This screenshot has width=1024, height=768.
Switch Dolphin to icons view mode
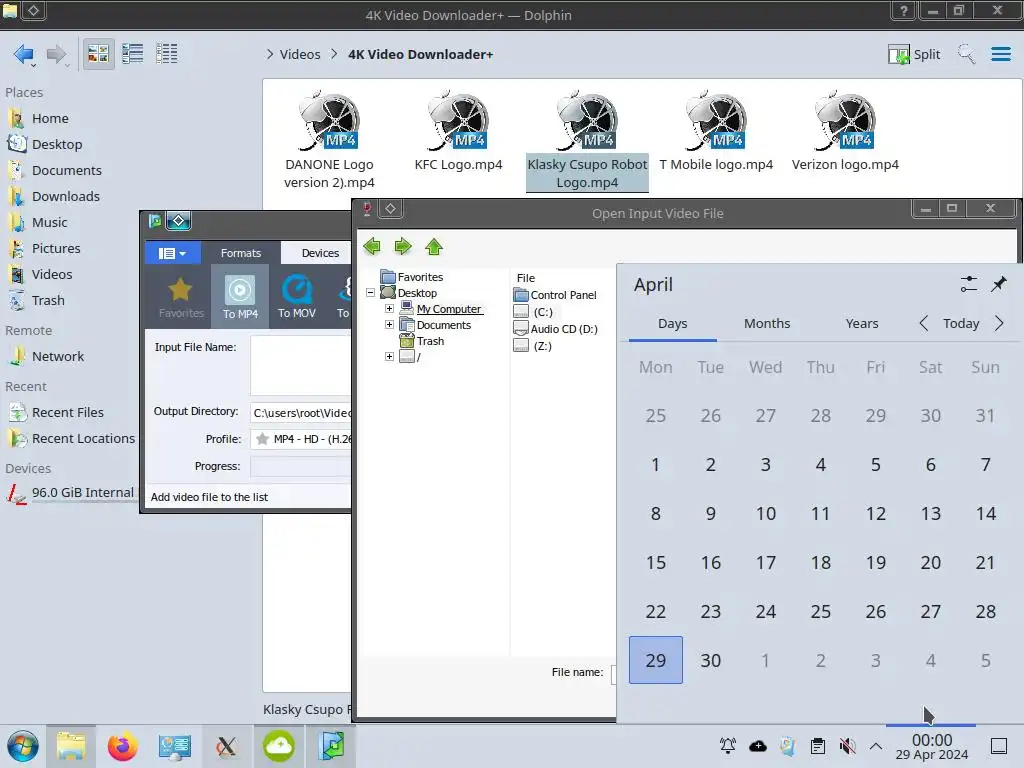point(98,54)
